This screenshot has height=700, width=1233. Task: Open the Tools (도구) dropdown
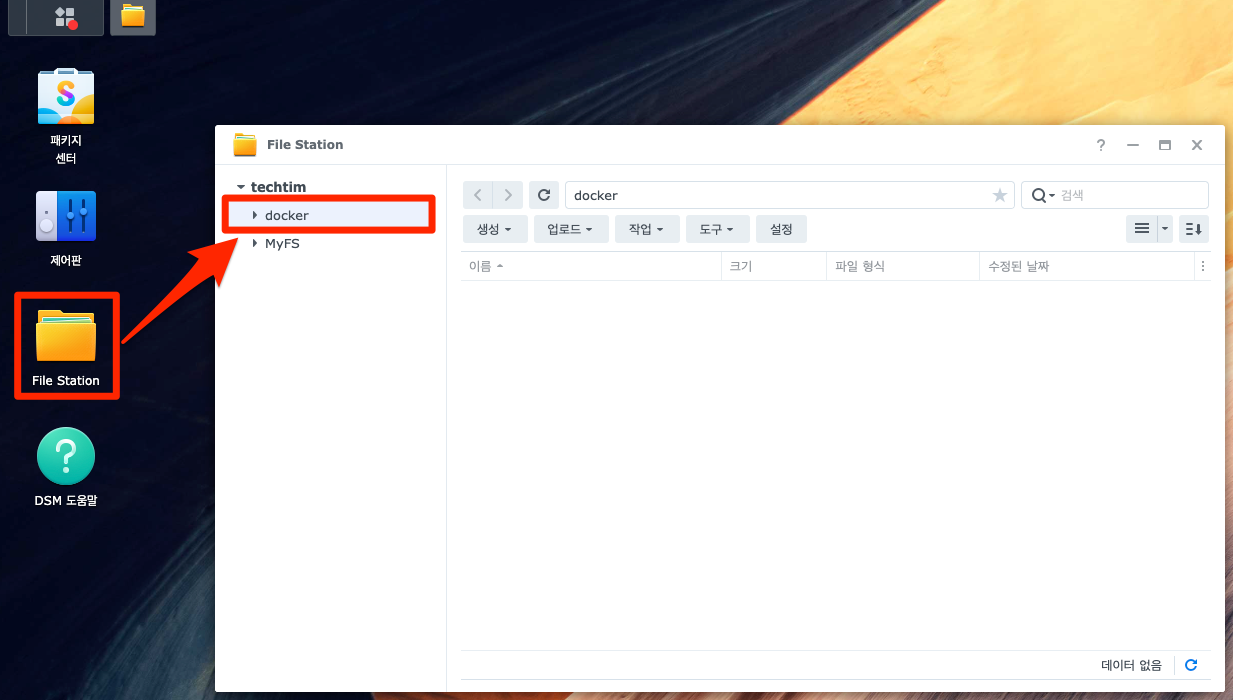[x=717, y=229]
